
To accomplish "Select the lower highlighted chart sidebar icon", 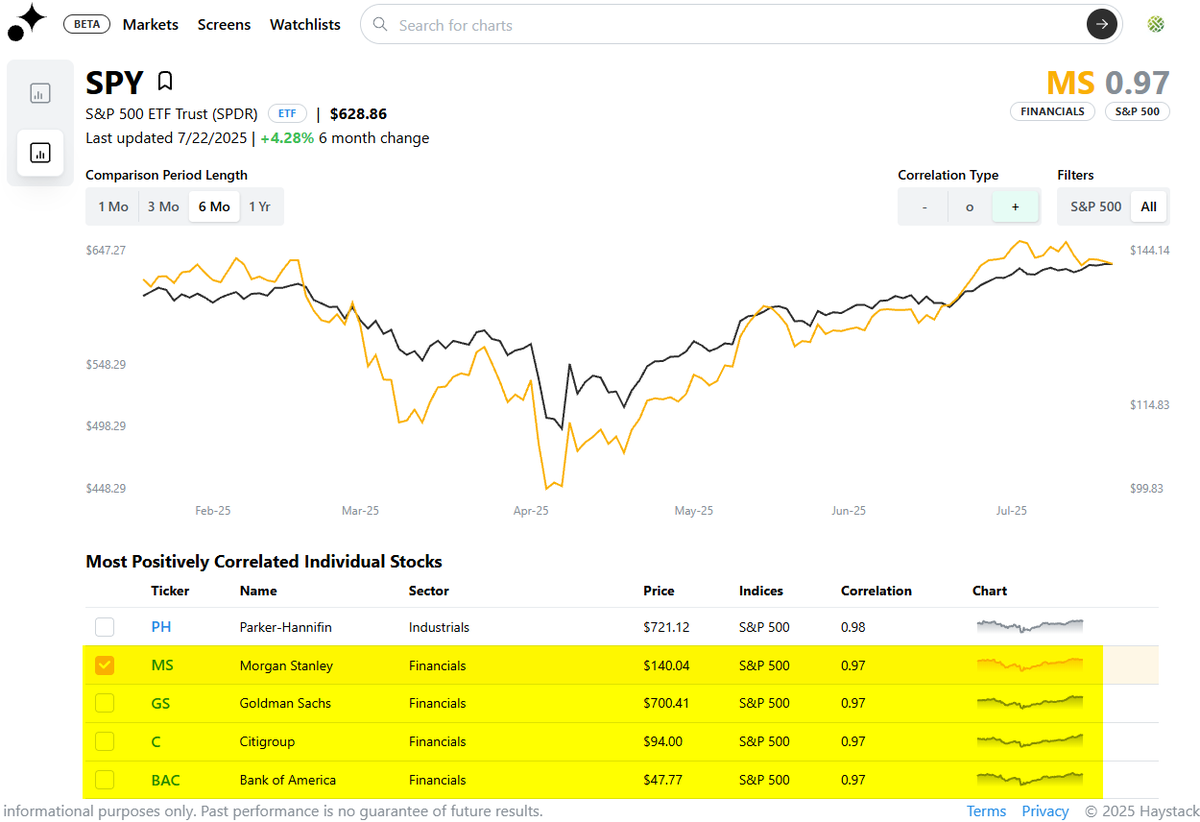I will [x=40, y=153].
